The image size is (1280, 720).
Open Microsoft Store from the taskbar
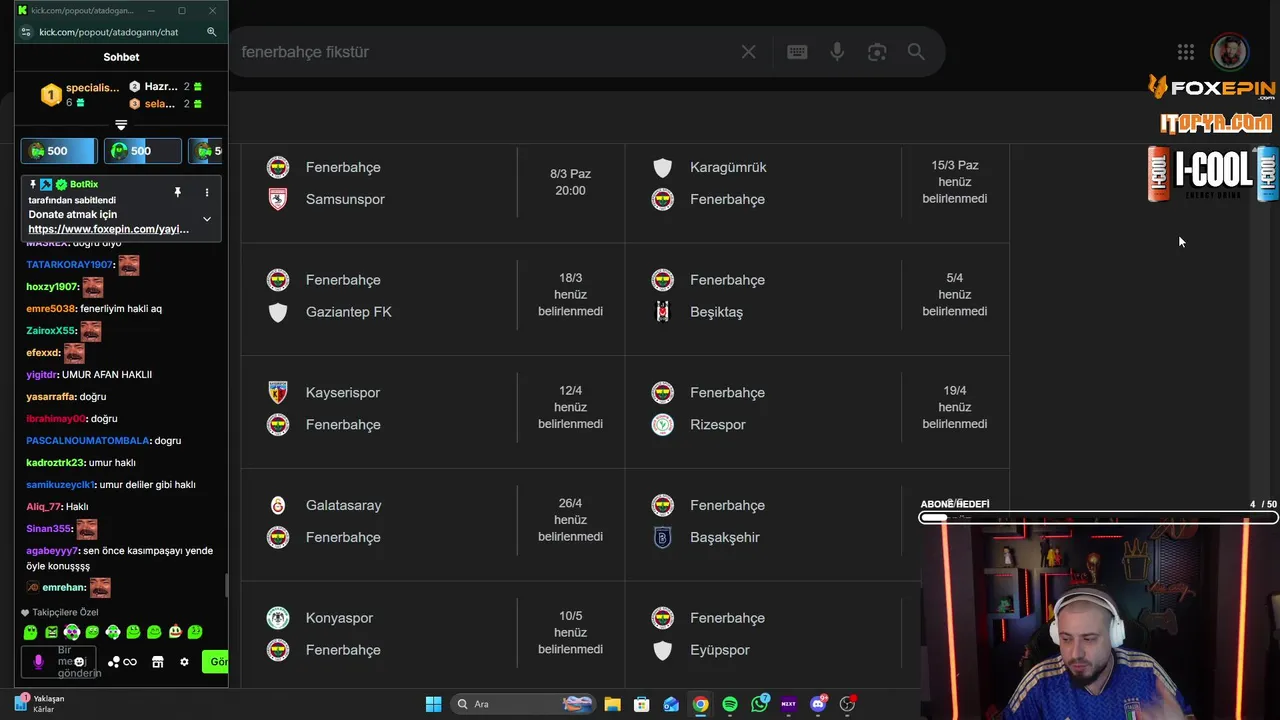click(642, 704)
